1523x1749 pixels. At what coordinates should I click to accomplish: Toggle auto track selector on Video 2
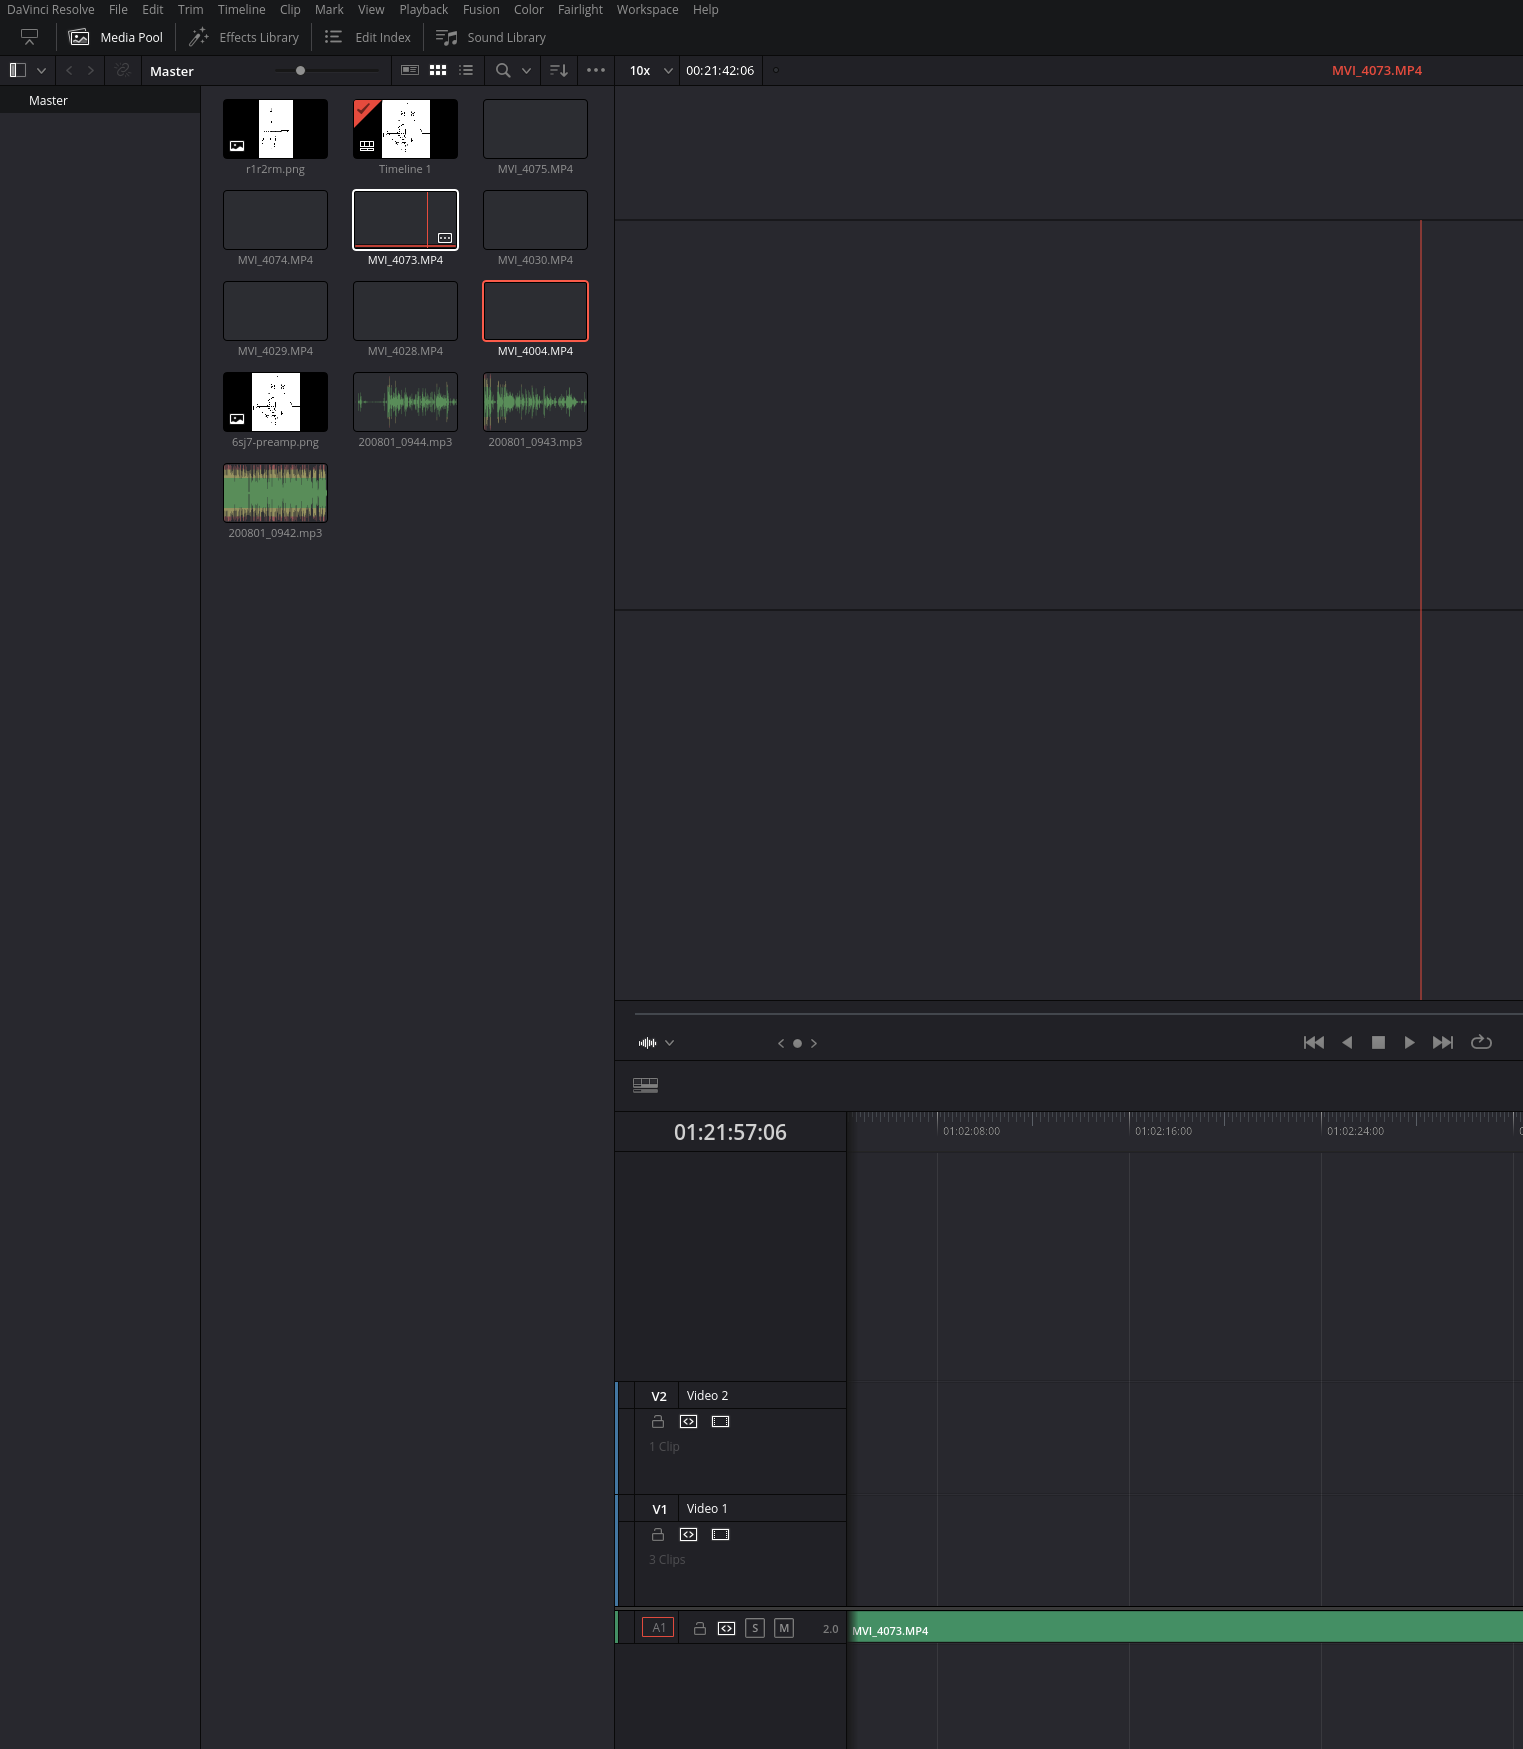click(x=689, y=1421)
